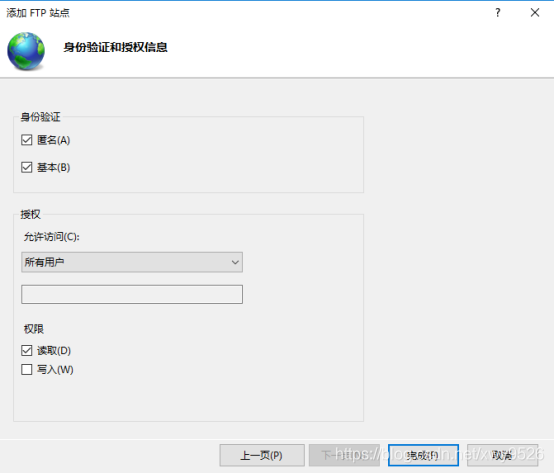Click the 完成(F) finish button
The width and height of the screenshot is (554, 473).
point(423,455)
